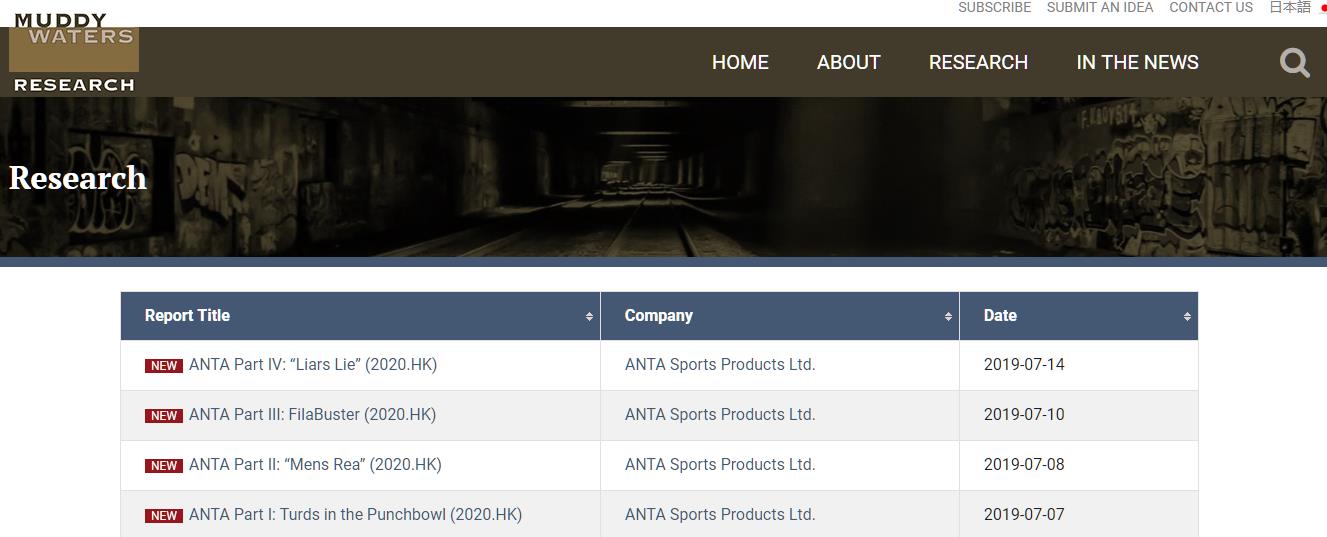The height and width of the screenshot is (537, 1327).
Task: Click the SUBSCRIBE link
Action: pyautogui.click(x=994, y=8)
